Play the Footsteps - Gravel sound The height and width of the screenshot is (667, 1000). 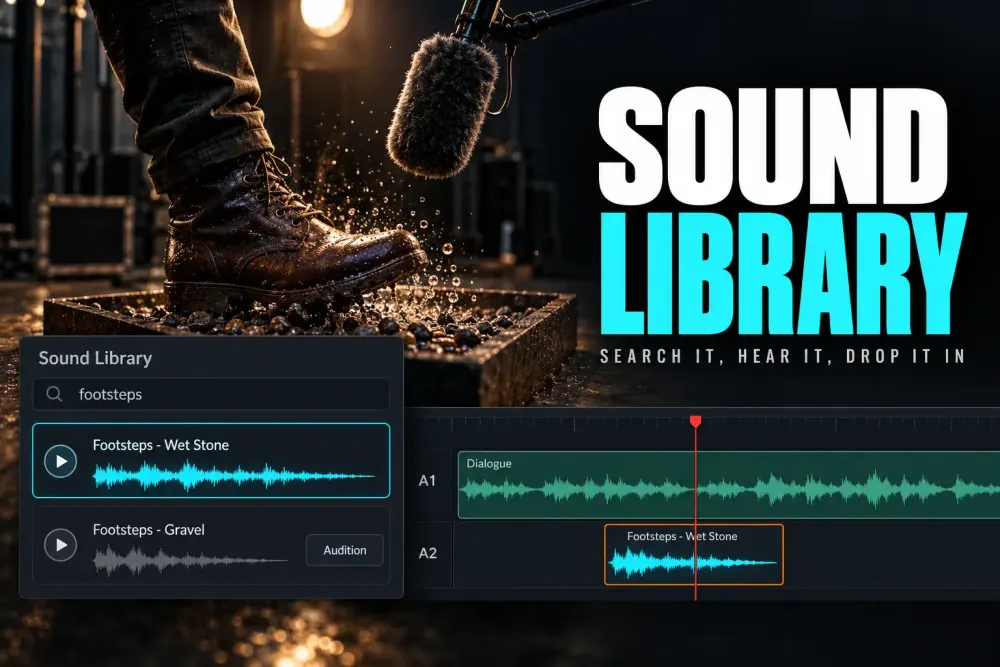pyautogui.click(x=61, y=545)
